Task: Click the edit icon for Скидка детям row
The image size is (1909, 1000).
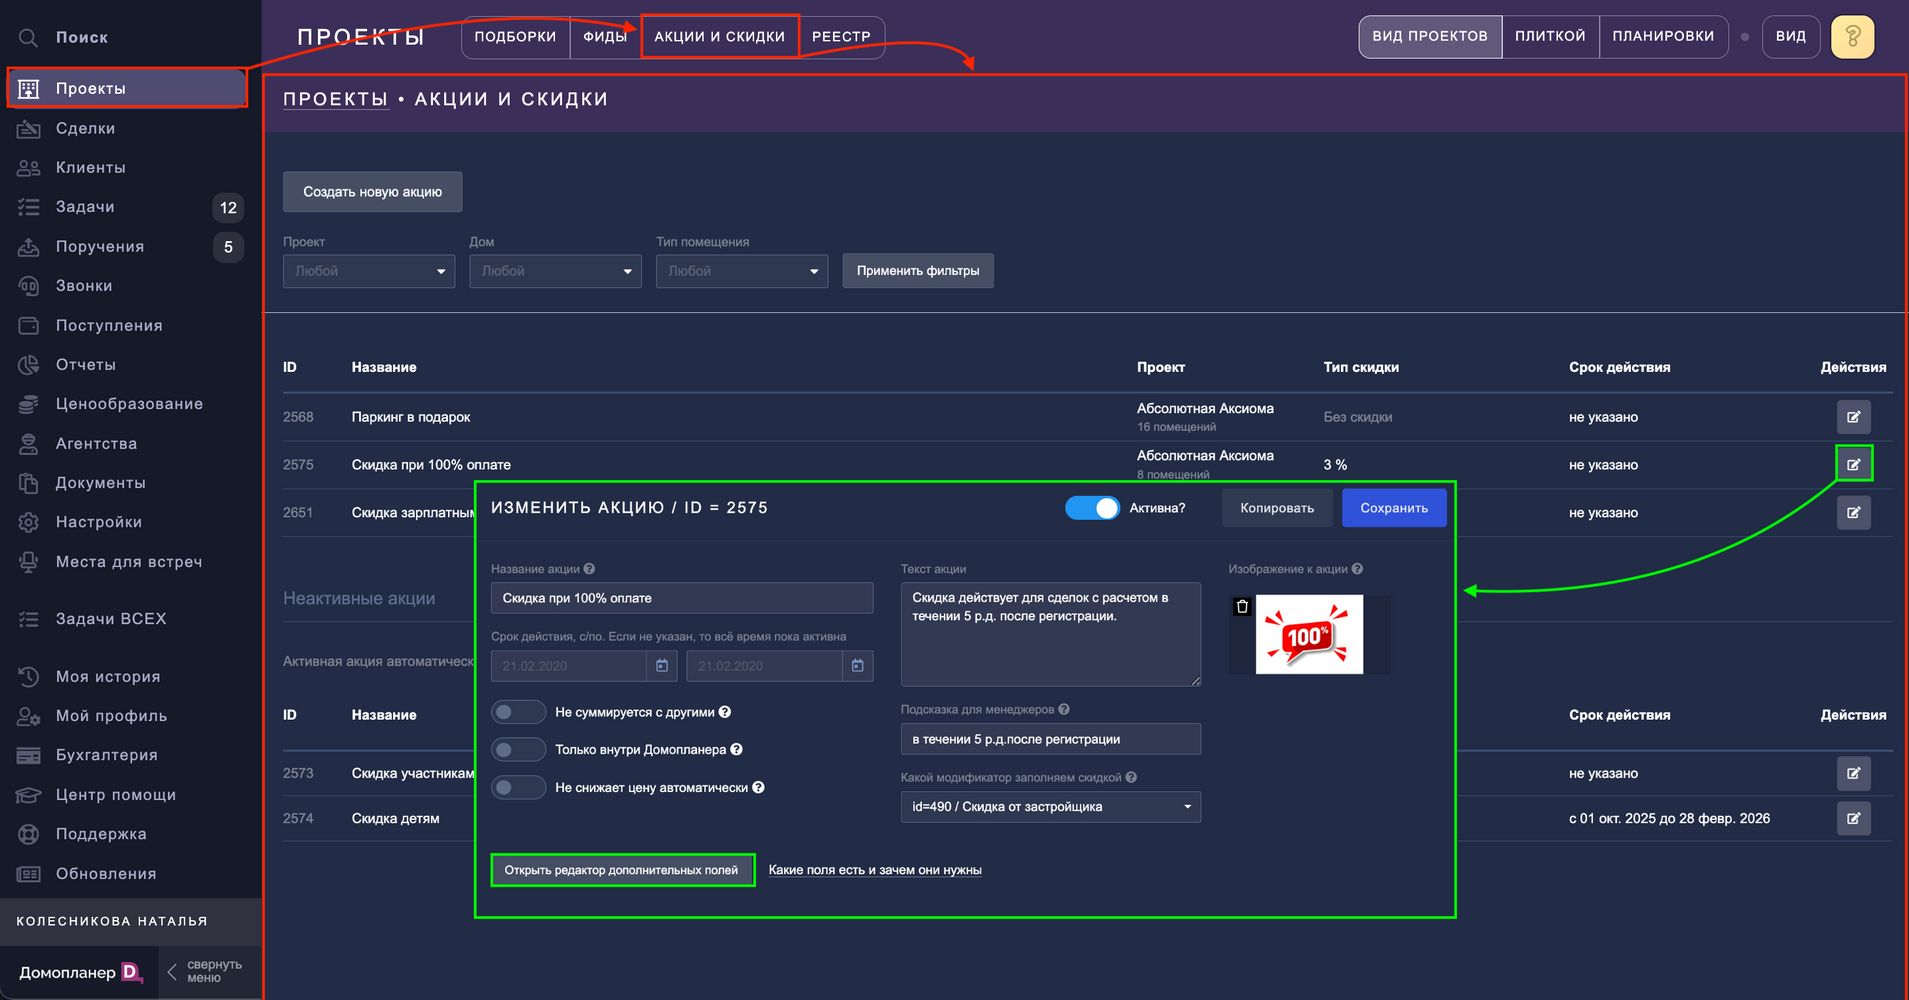Action: 1853,819
